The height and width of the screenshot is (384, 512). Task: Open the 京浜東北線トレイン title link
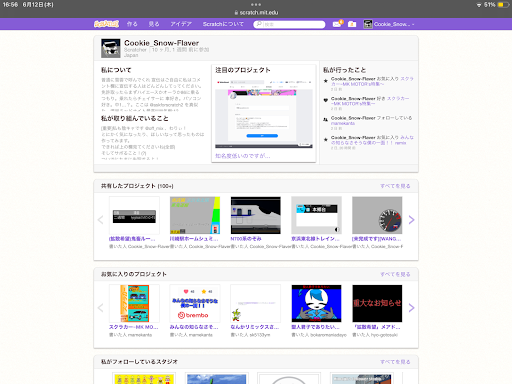click(x=315, y=239)
